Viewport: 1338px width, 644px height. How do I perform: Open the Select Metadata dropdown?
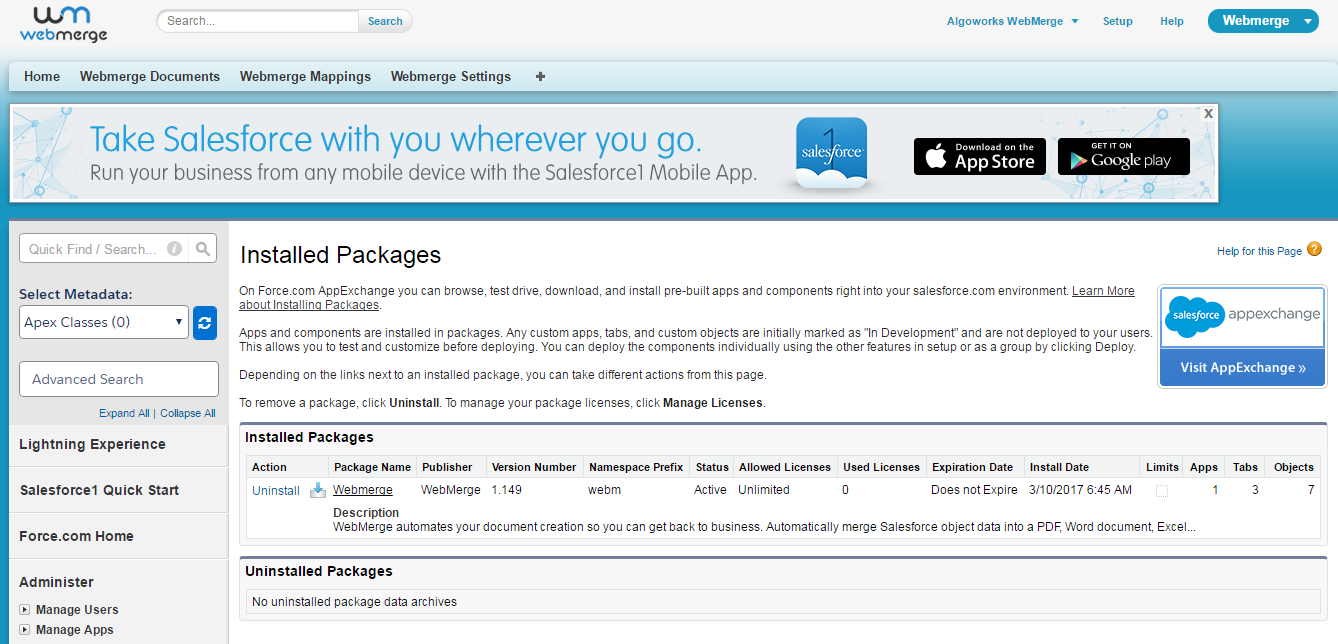[x=104, y=323]
